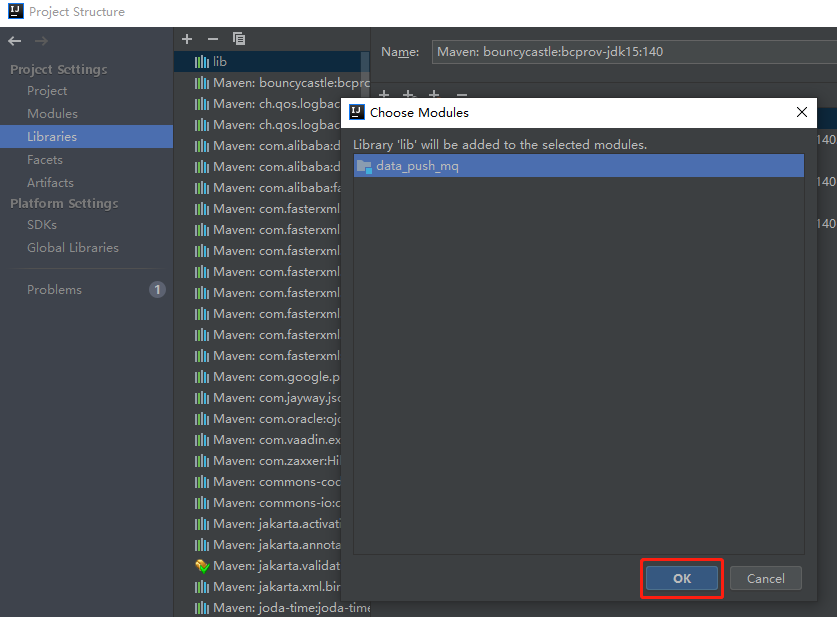Image resolution: width=837 pixels, height=617 pixels.
Task: Open Problems list
Action: tap(54, 289)
